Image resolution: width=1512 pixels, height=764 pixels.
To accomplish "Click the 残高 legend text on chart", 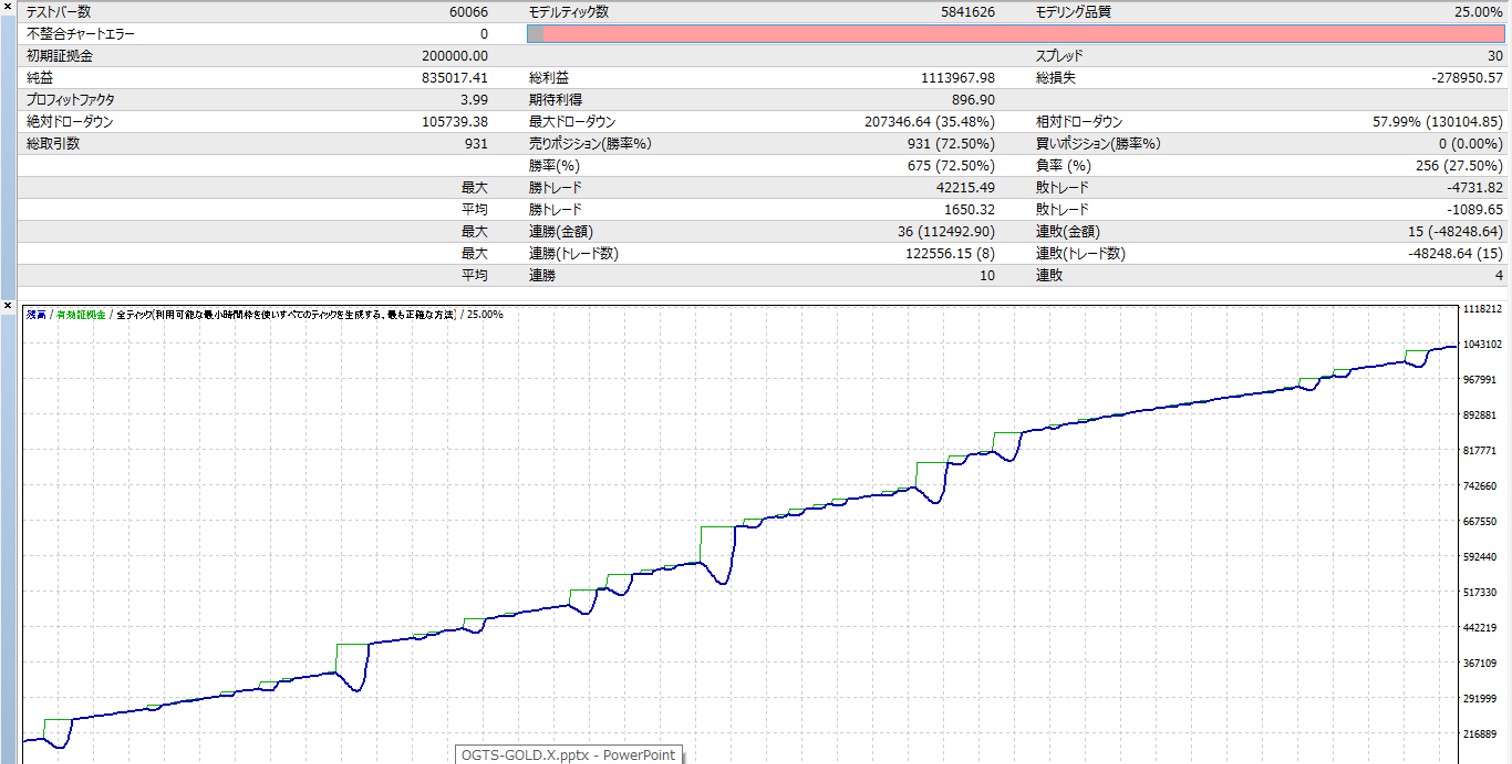I will 36,314.
